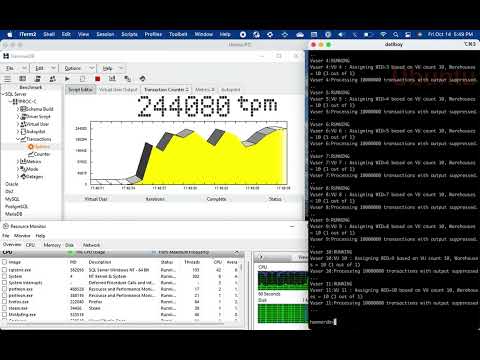This screenshot has width=480, height=360.
Task: Check the System Interrupts checkbox
Action: pos(5,283)
